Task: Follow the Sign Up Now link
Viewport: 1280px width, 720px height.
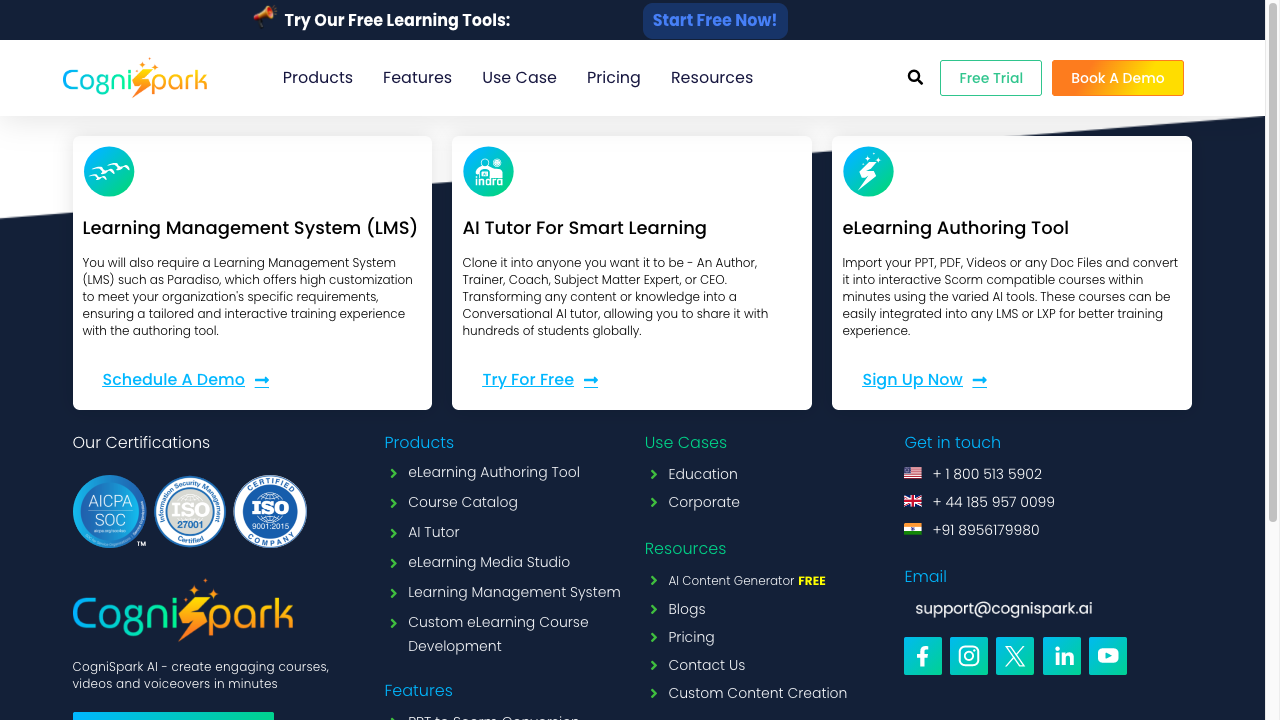Action: click(x=913, y=380)
